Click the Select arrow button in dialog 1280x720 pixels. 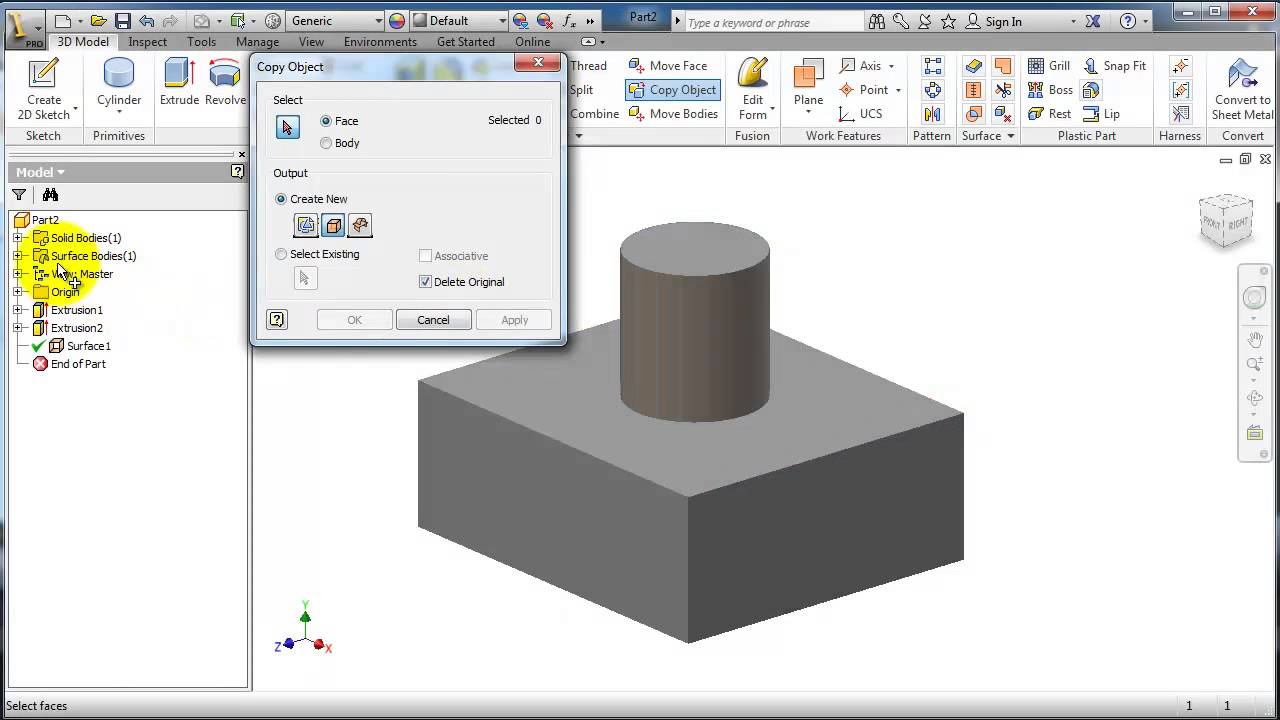(287, 127)
